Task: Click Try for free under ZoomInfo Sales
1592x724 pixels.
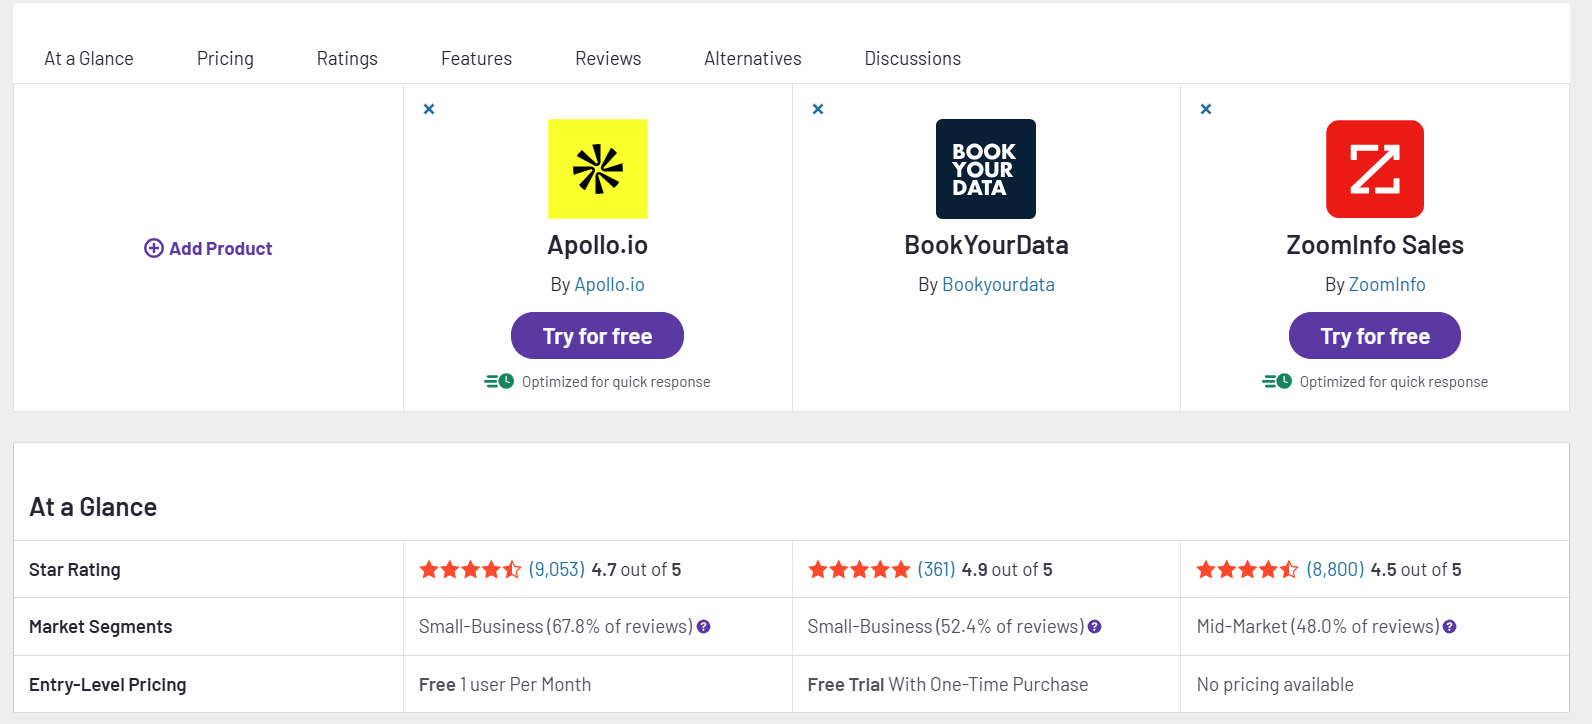Action: (1375, 336)
